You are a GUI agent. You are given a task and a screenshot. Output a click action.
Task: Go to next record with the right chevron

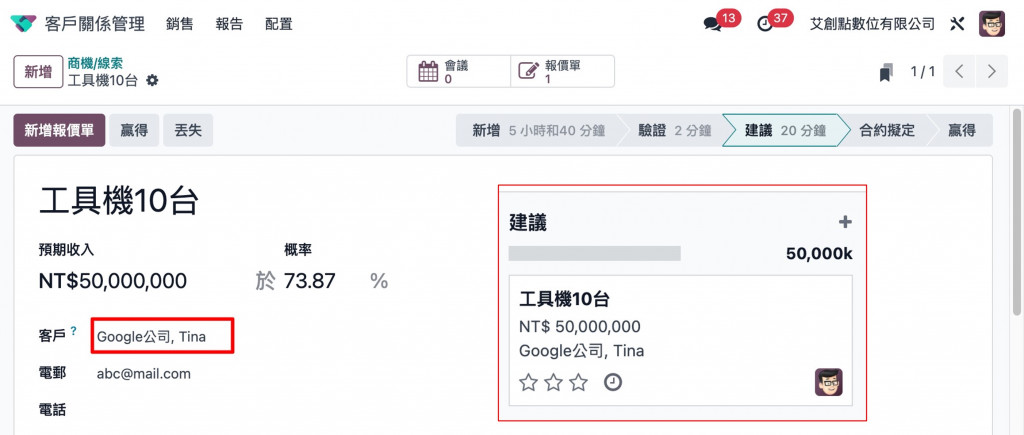tap(991, 72)
